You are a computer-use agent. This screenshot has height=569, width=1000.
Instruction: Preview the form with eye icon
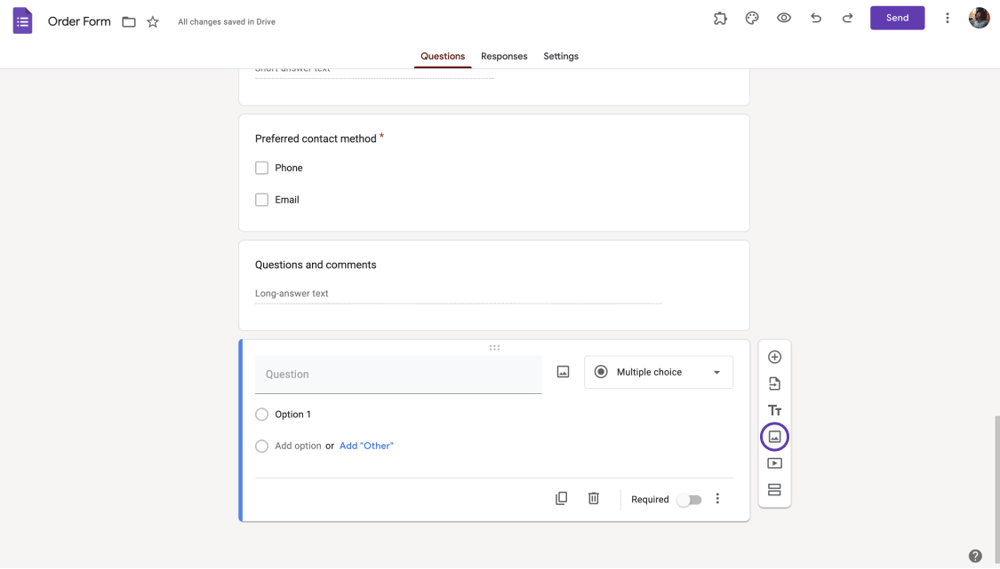point(784,18)
